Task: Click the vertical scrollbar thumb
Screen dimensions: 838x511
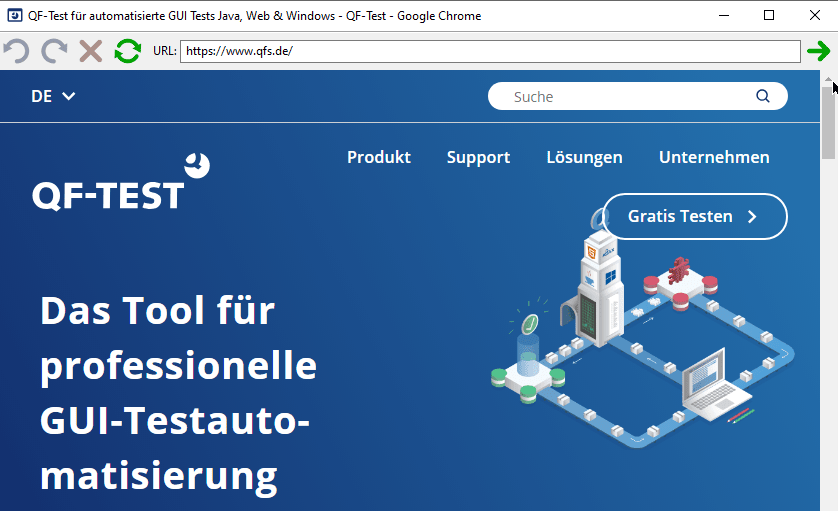Action: point(828,122)
